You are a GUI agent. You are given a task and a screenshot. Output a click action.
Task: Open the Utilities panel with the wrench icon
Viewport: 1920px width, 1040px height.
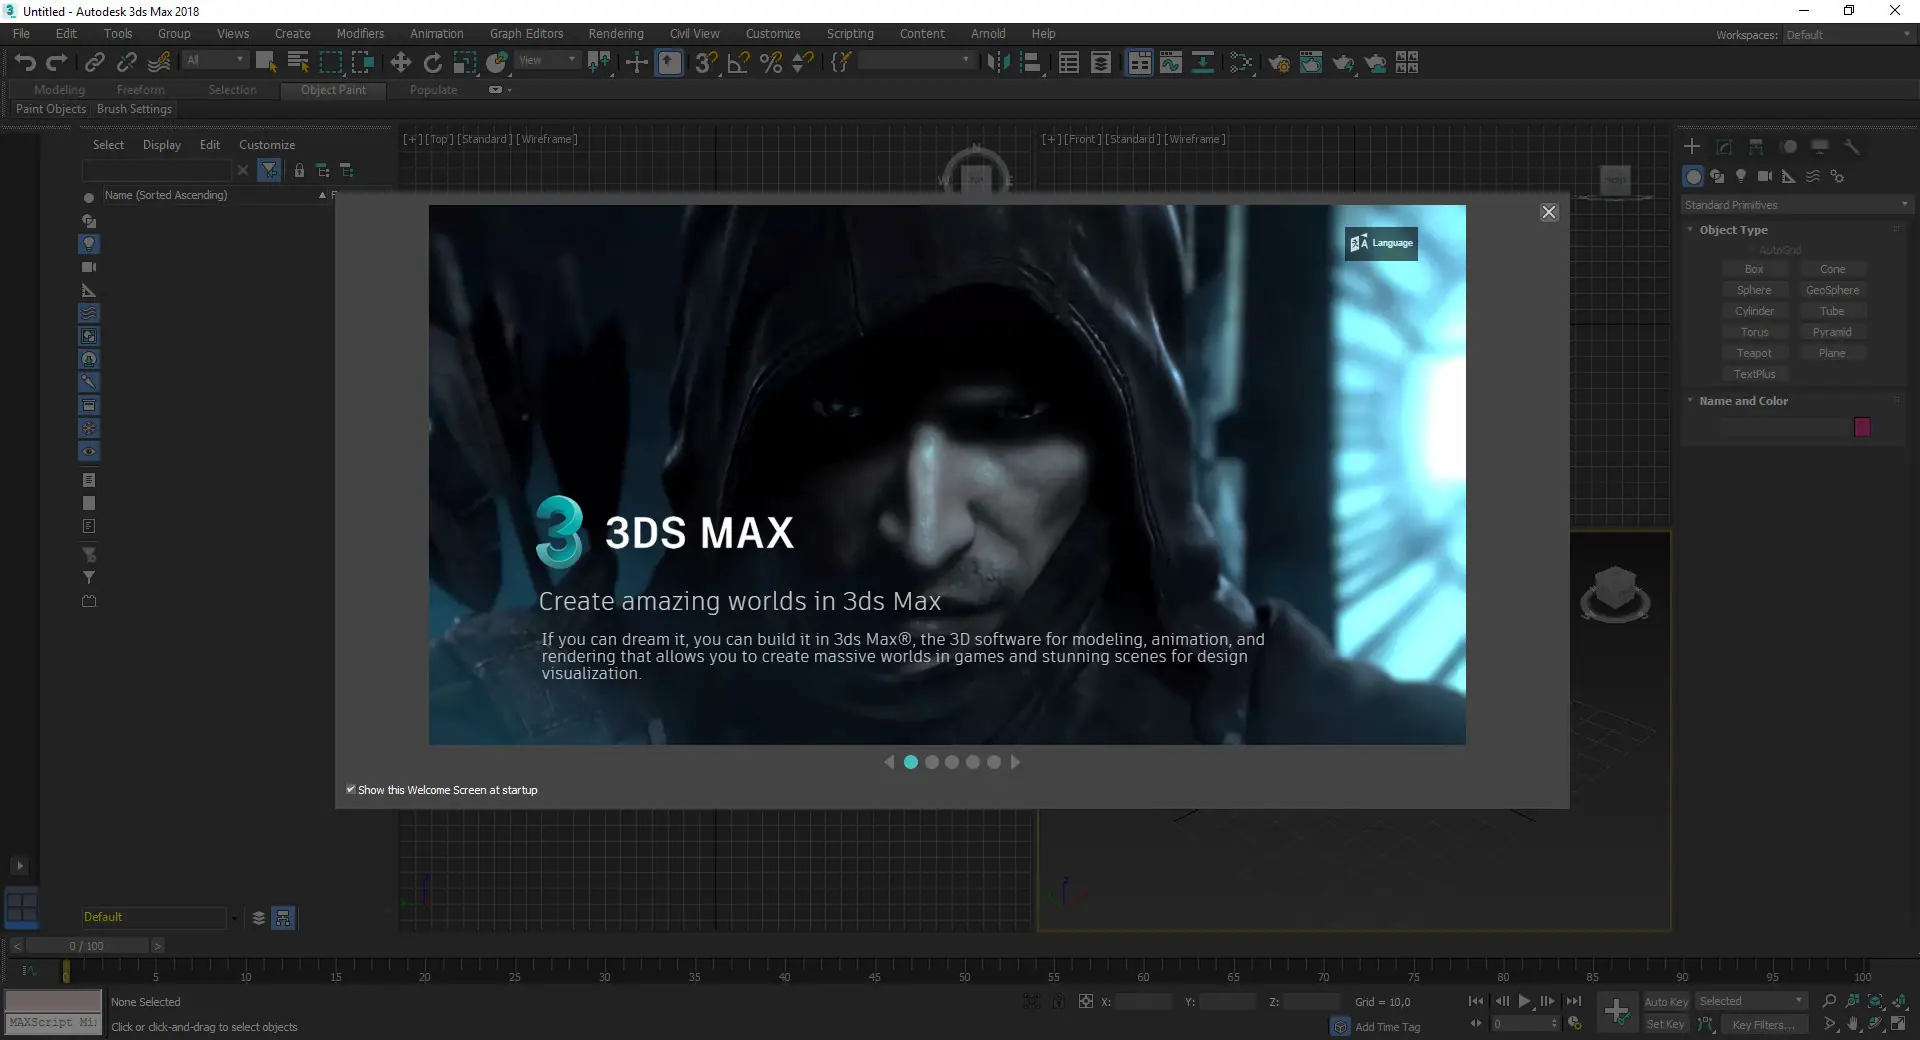1853,146
